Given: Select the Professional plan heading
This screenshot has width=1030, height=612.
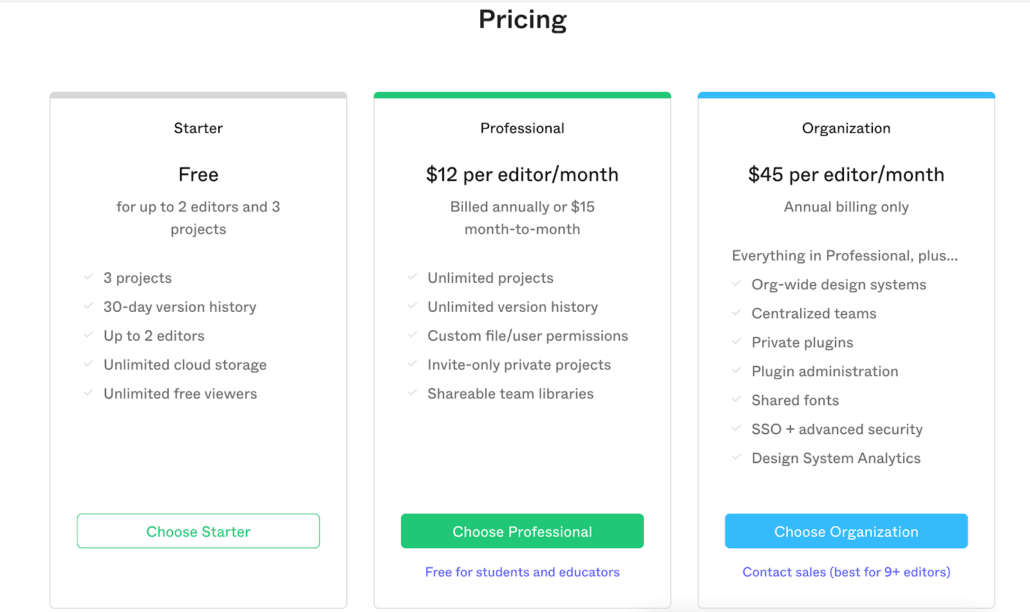Looking at the screenshot, I should click(x=522, y=128).
